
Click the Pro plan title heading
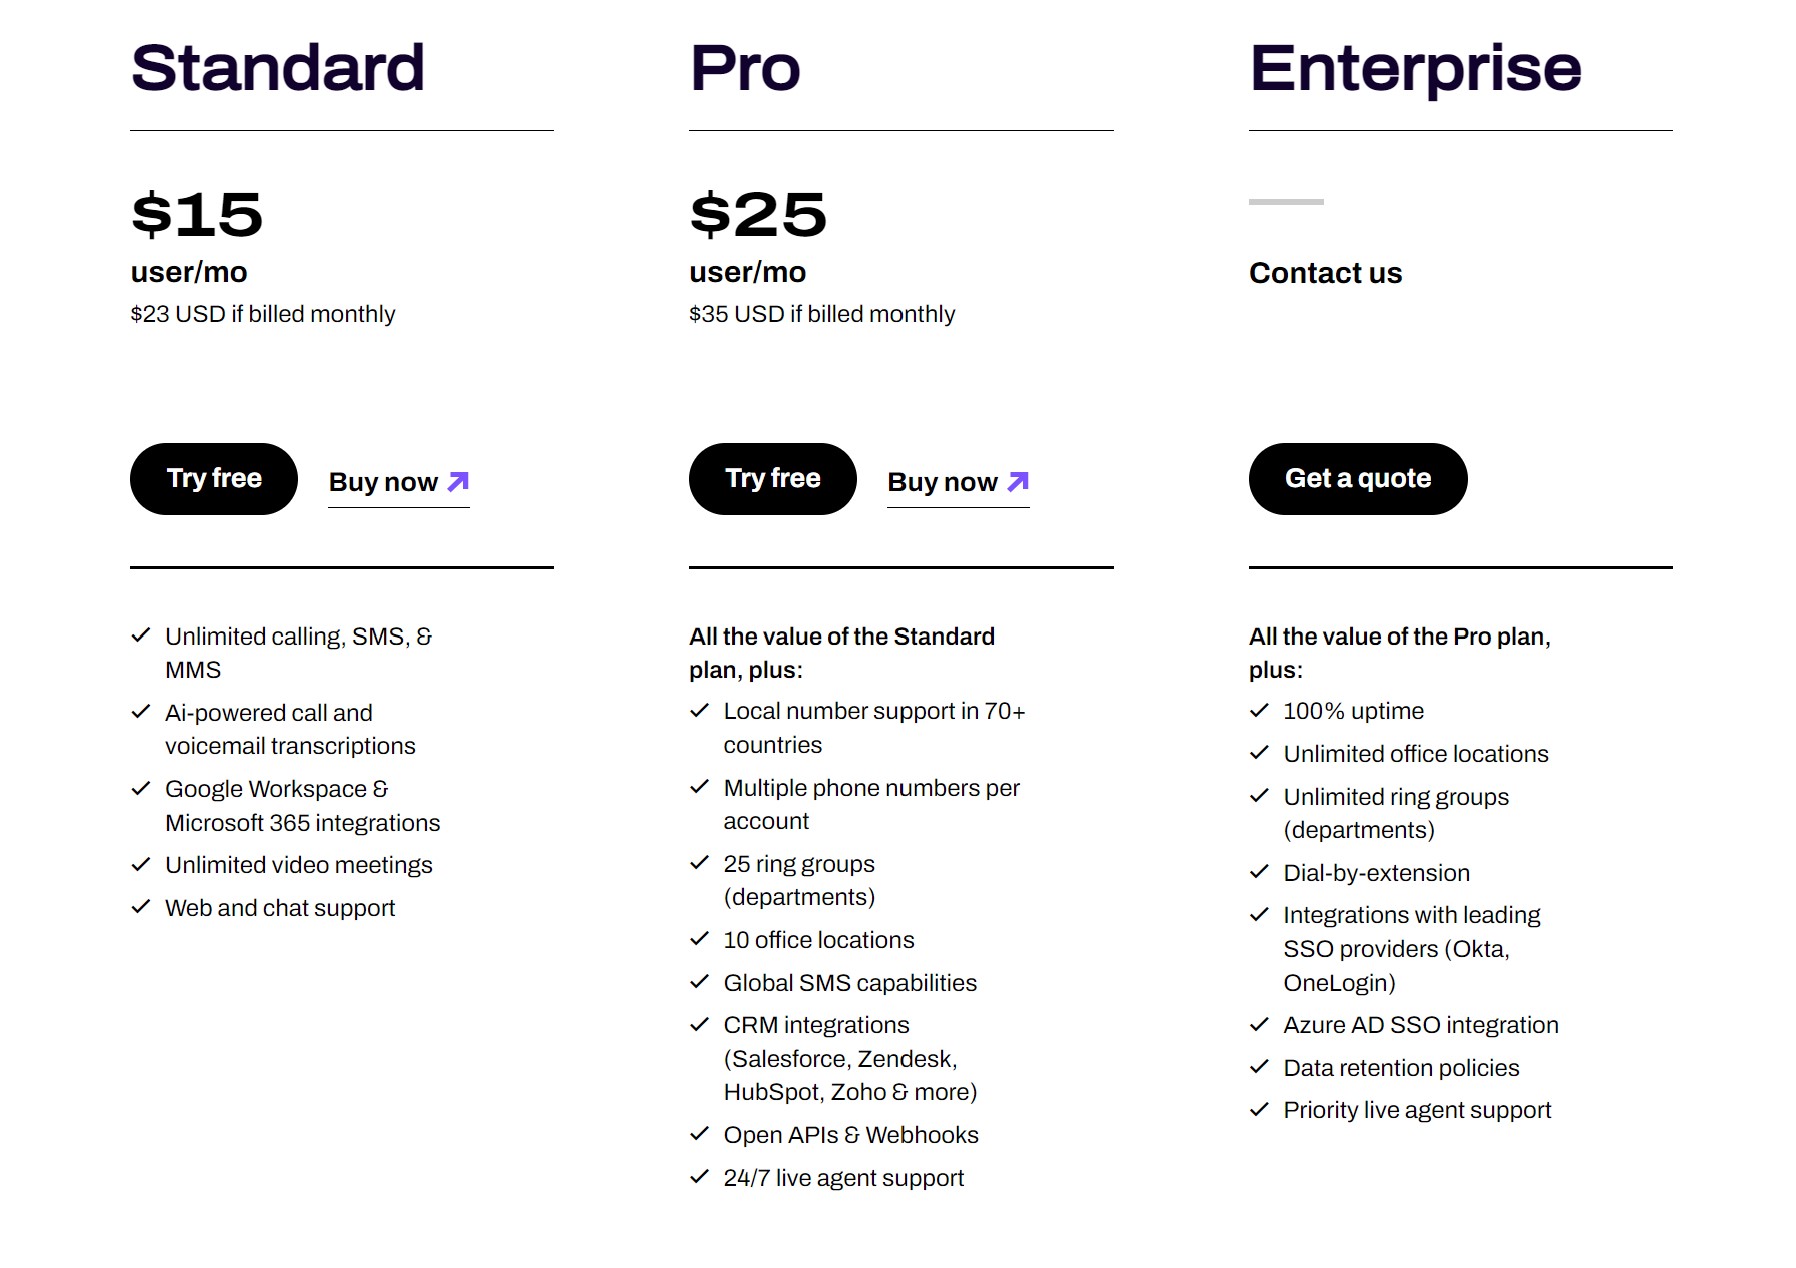[745, 69]
